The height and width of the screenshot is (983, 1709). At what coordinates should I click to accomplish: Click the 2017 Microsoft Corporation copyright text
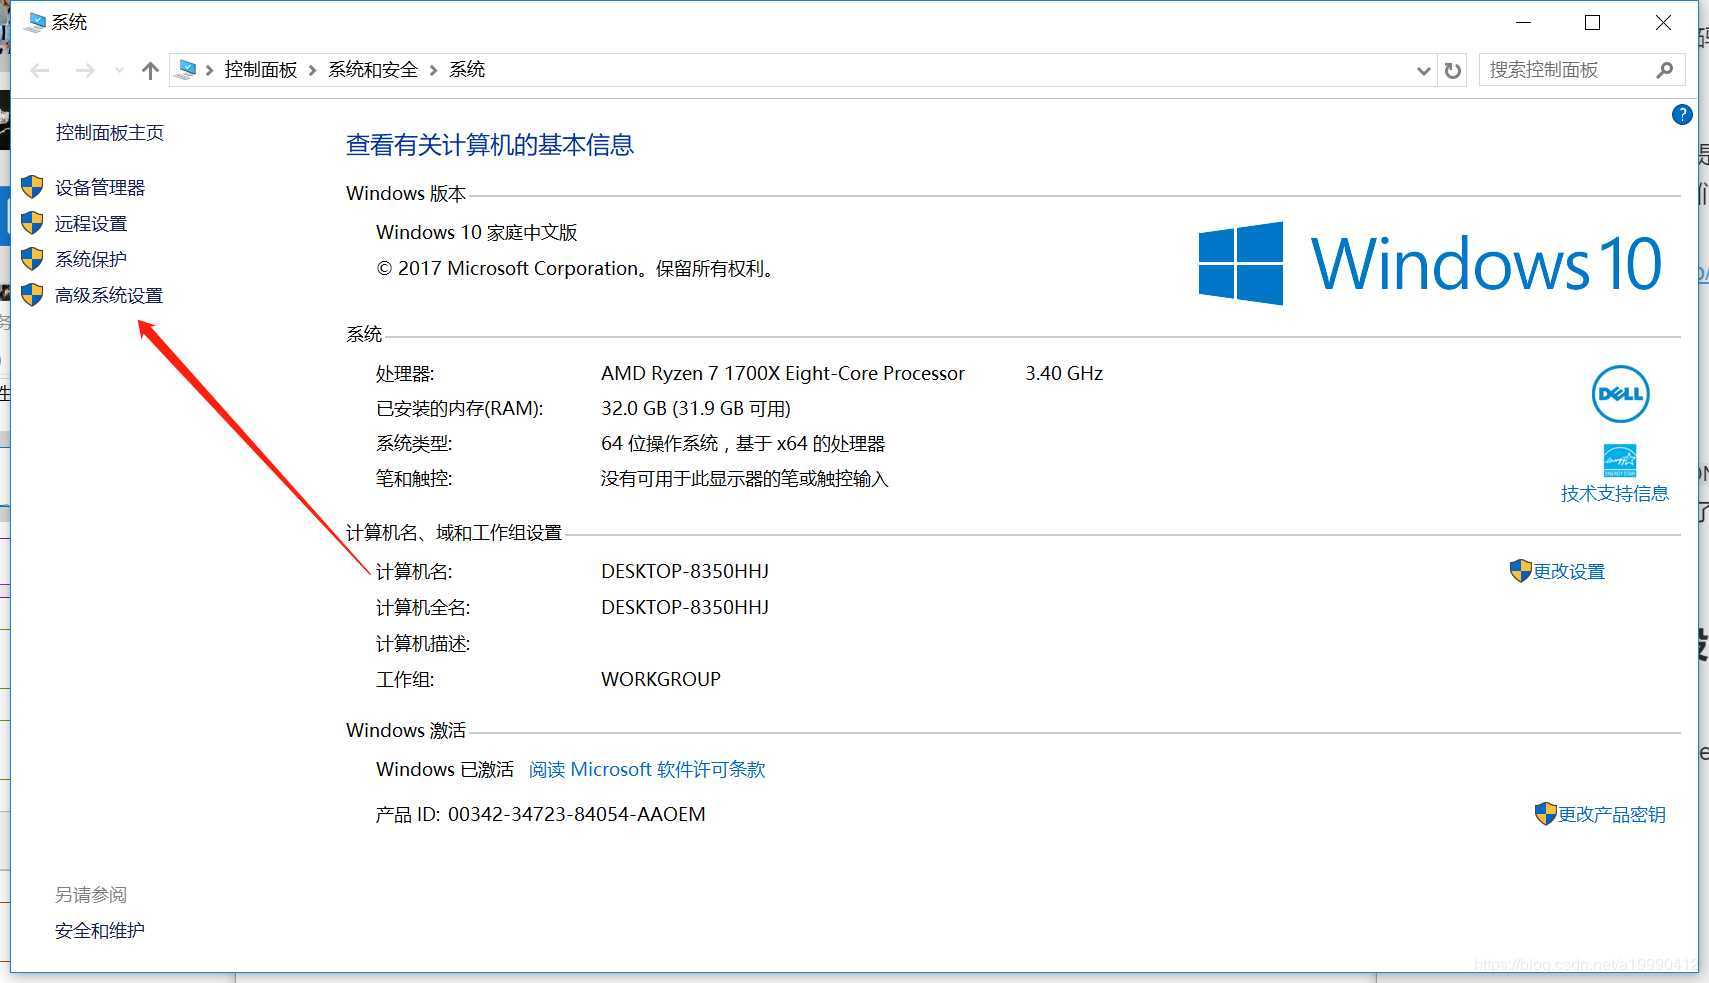coord(577,269)
